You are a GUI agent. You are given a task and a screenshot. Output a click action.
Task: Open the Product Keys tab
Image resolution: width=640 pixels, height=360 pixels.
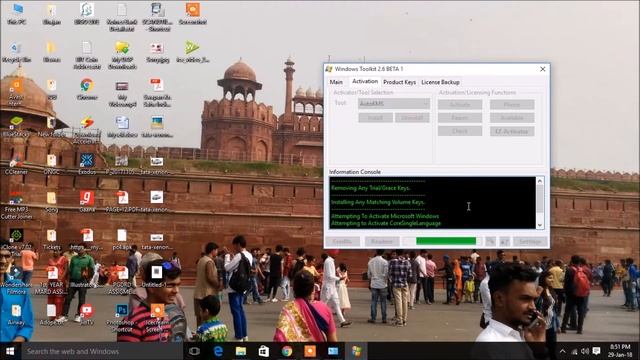[x=399, y=82]
